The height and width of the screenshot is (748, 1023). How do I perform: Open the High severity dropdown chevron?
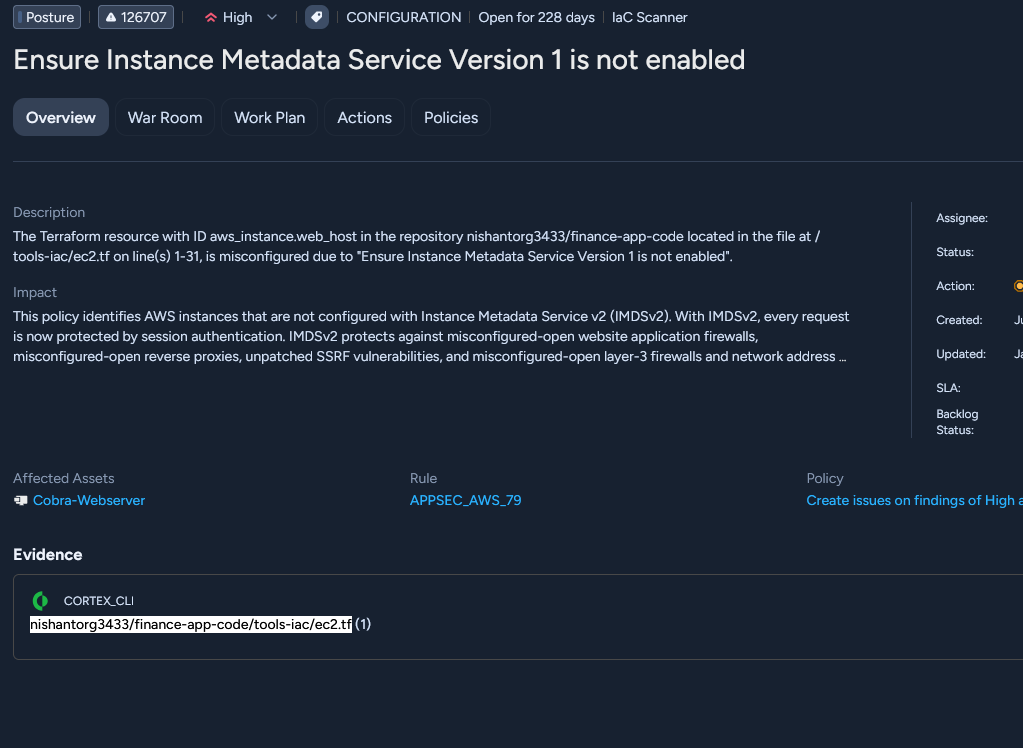click(272, 18)
